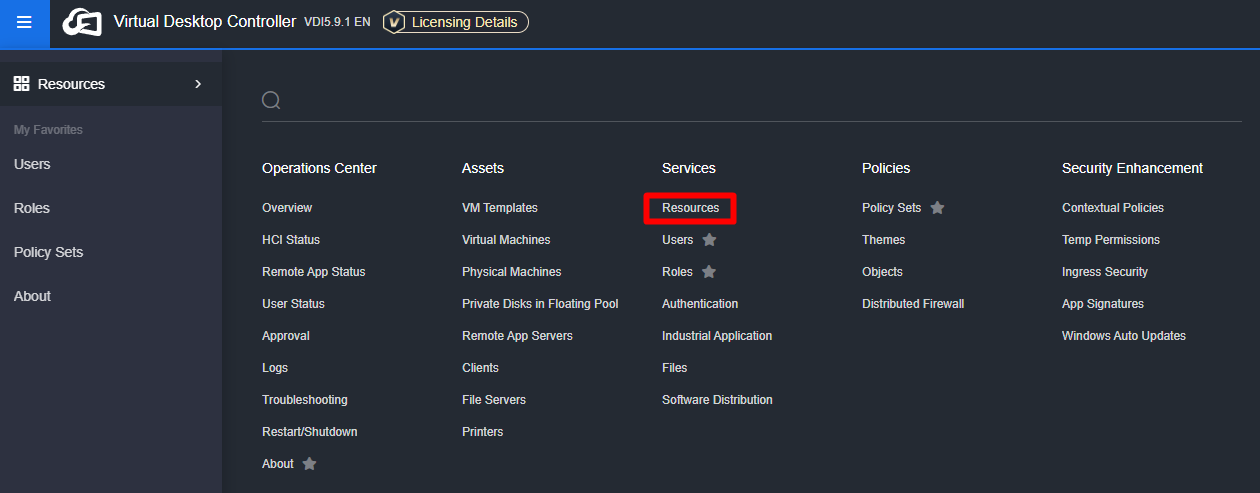Open HCI Status in Operations Center
This screenshot has width=1260, height=493.
tap(291, 240)
